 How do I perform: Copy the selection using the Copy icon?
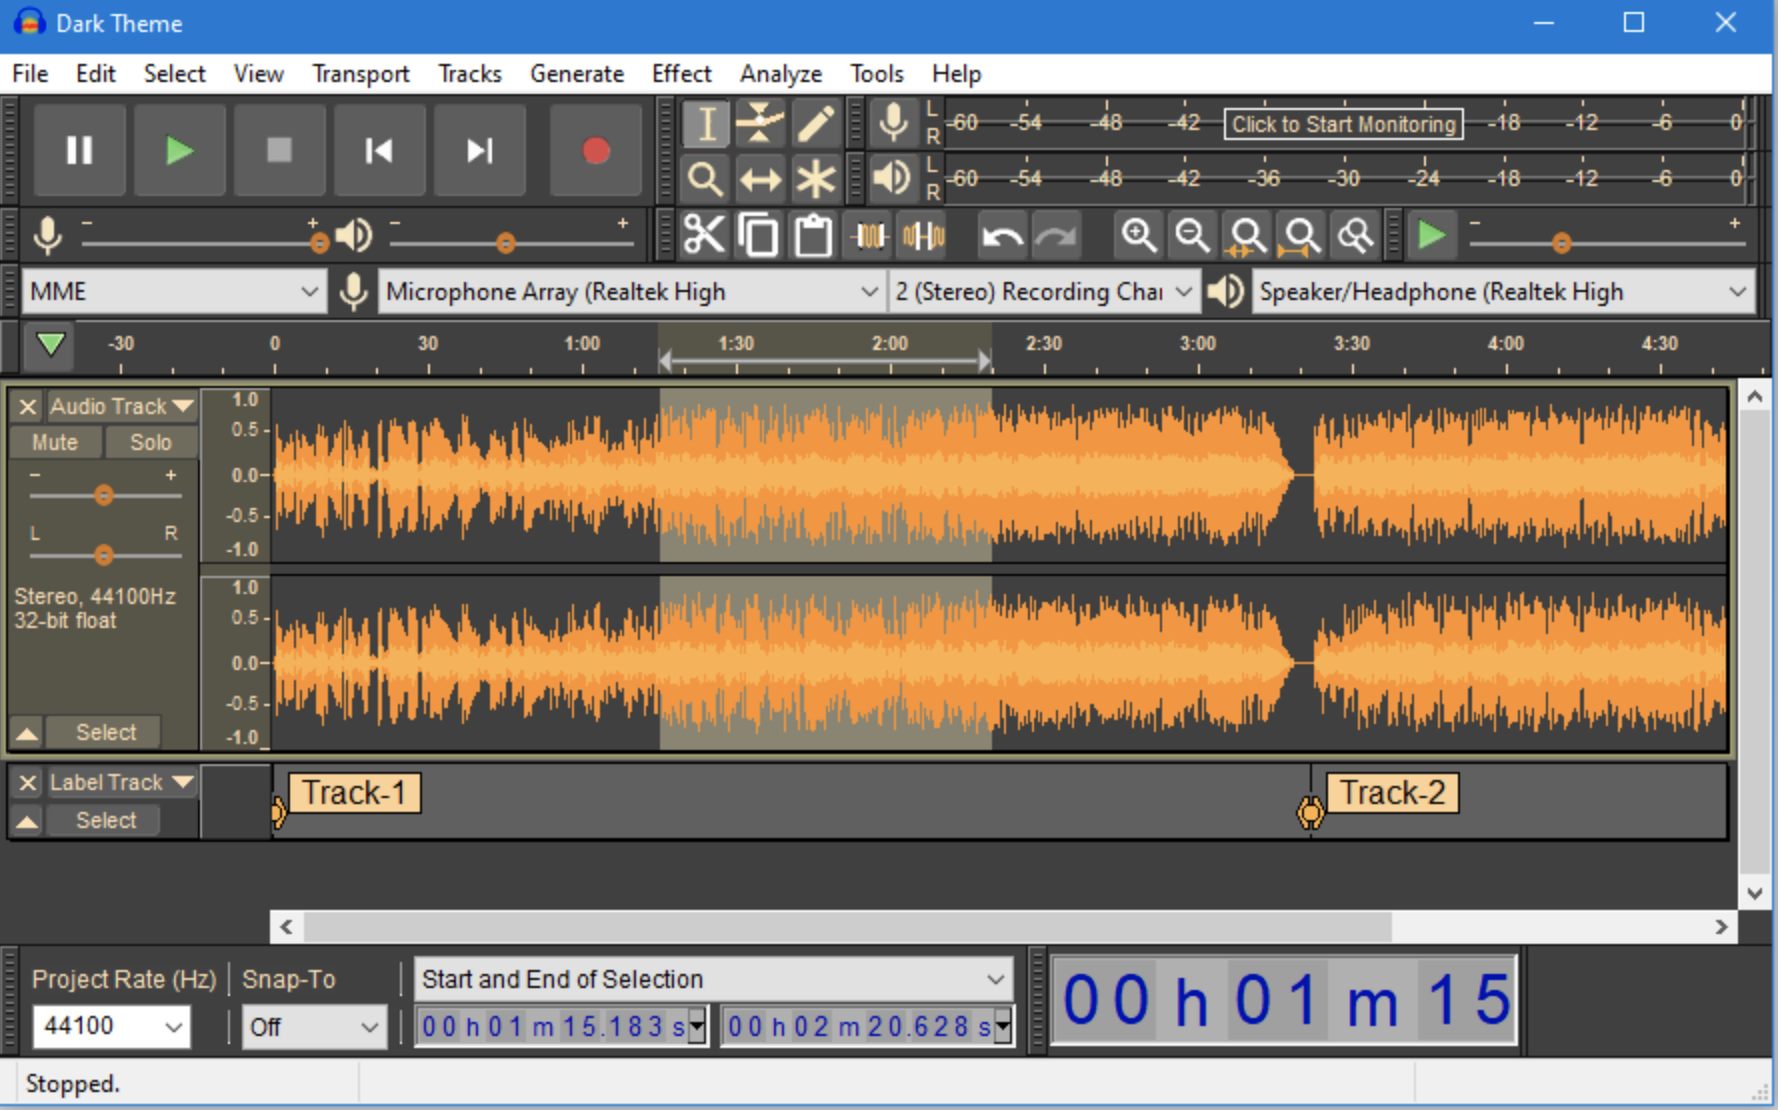pos(759,236)
